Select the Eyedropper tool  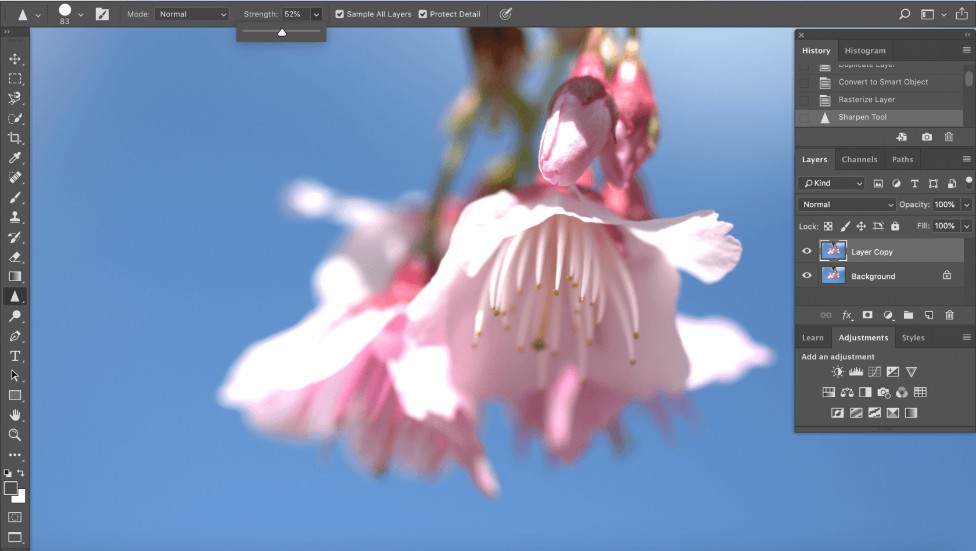pos(15,158)
